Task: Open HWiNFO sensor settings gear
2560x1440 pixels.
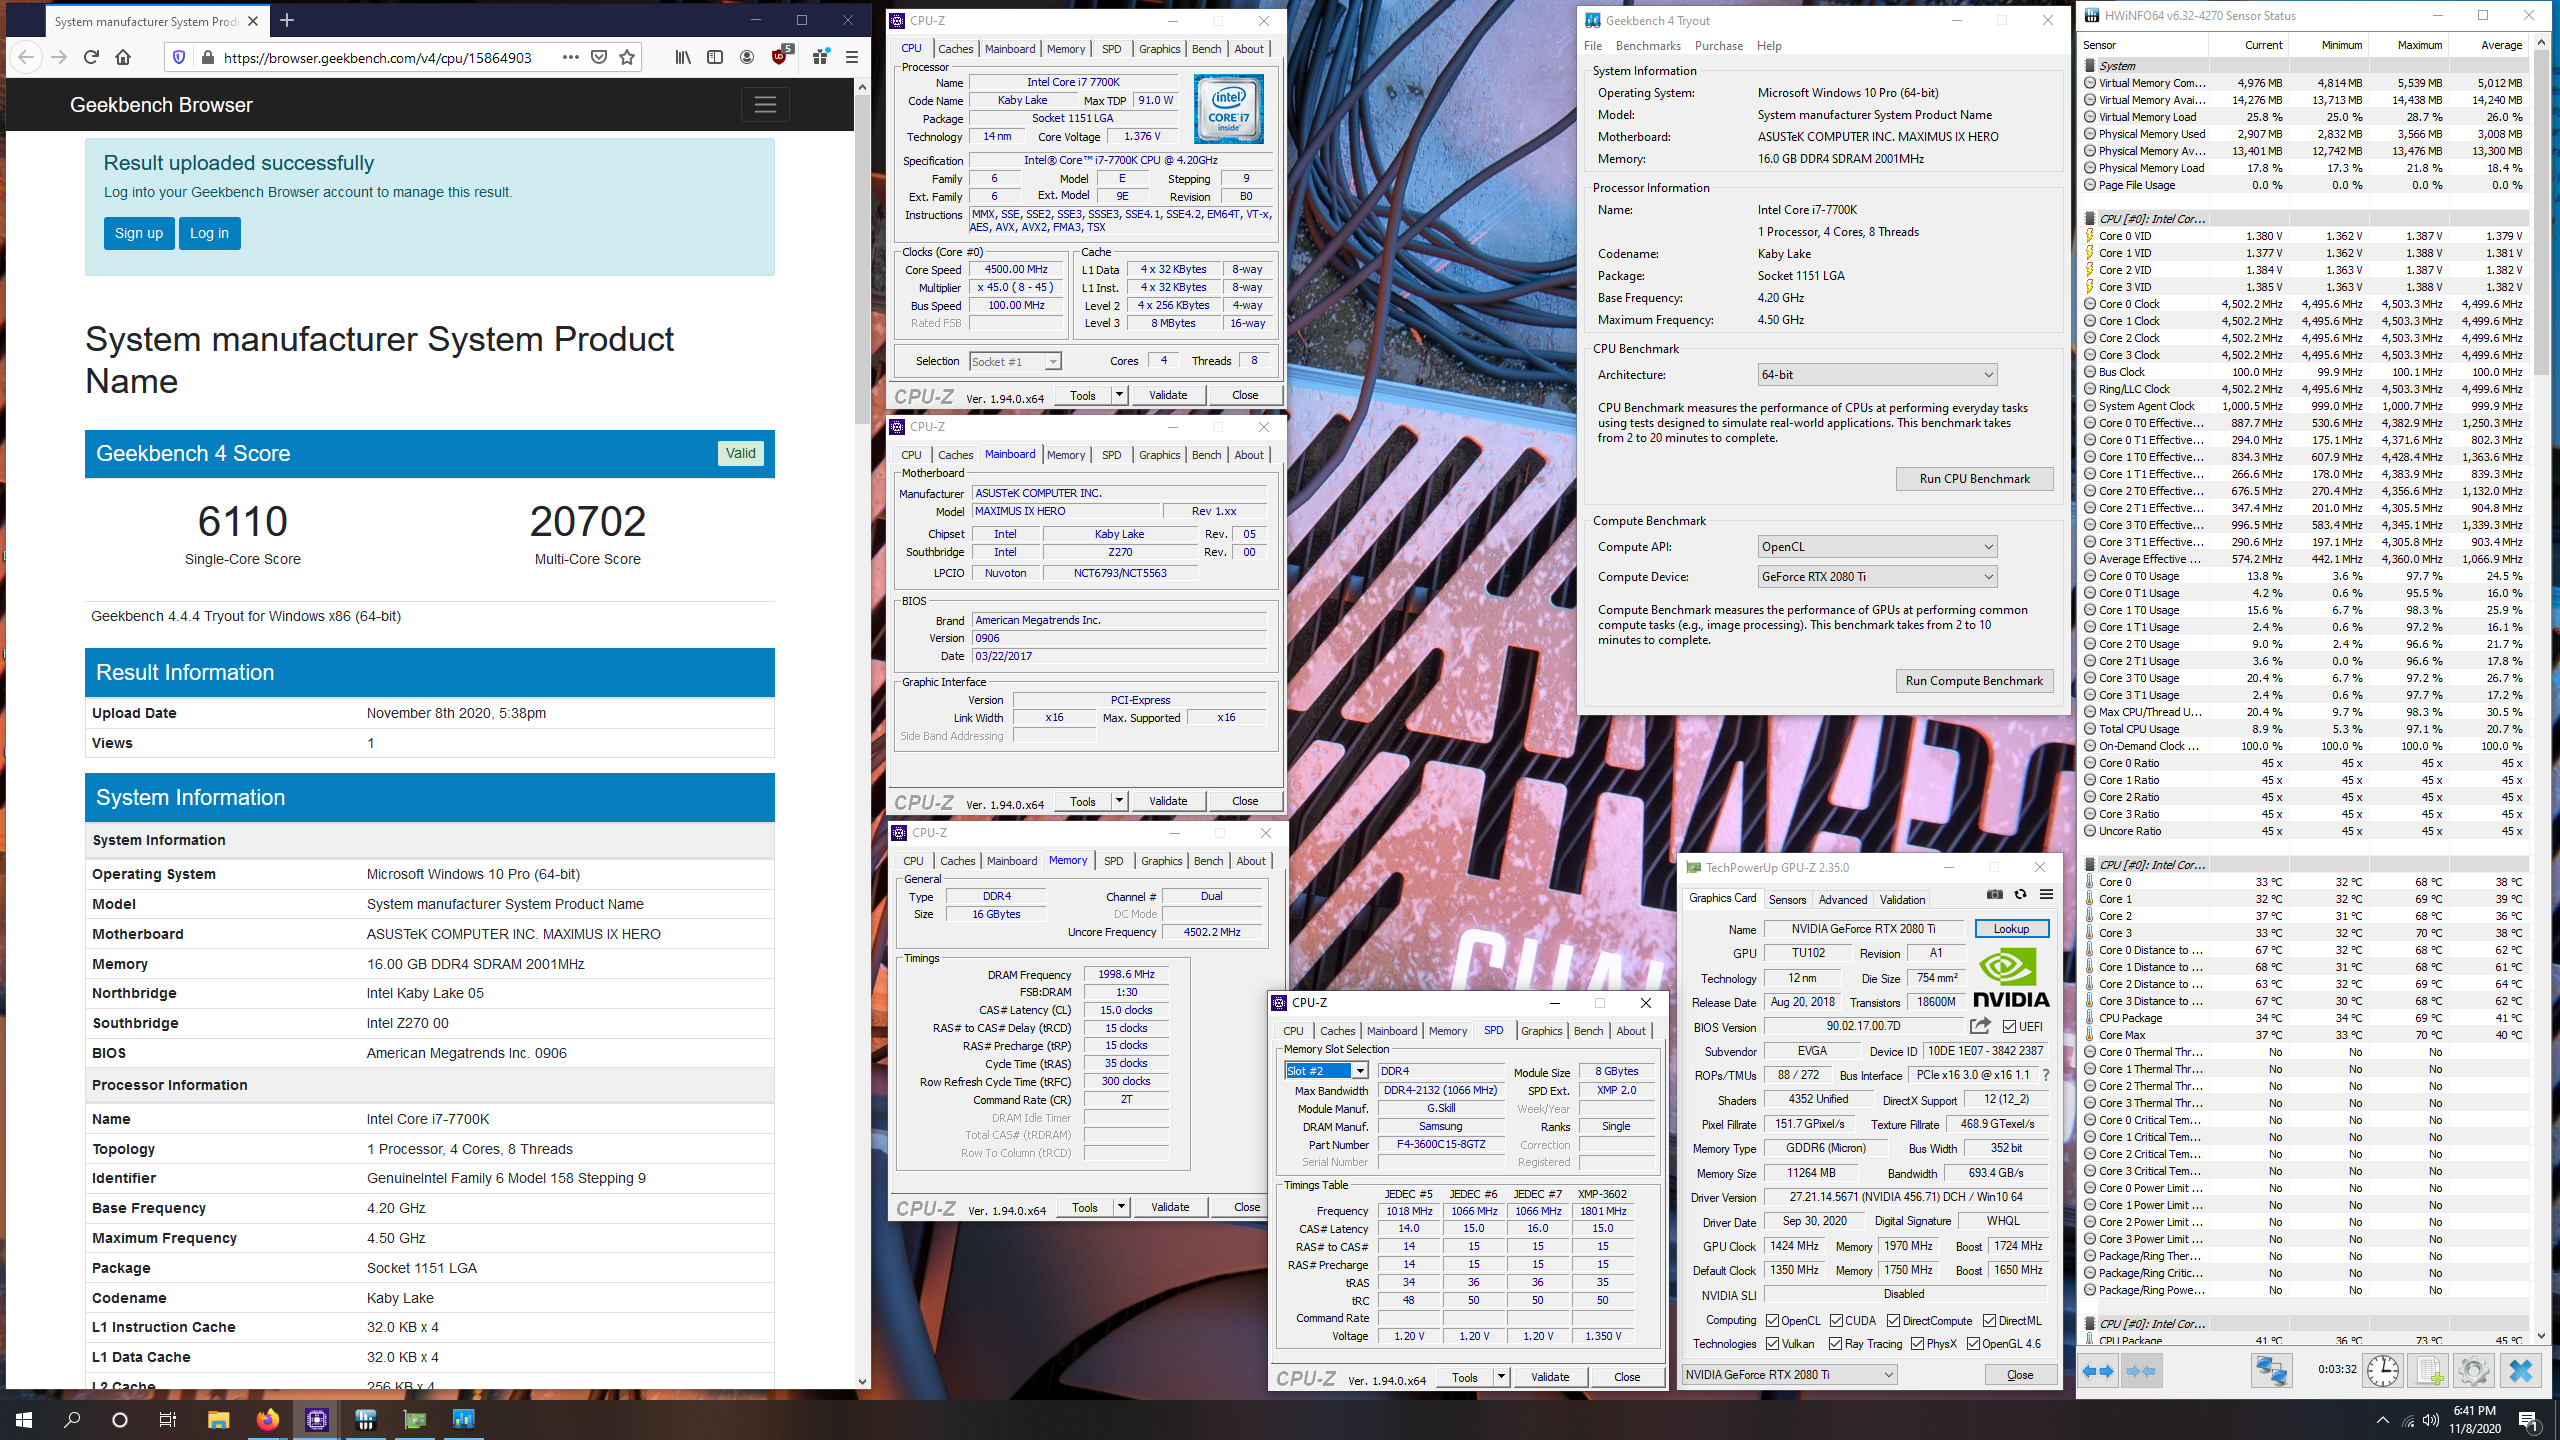Action: point(2474,1370)
